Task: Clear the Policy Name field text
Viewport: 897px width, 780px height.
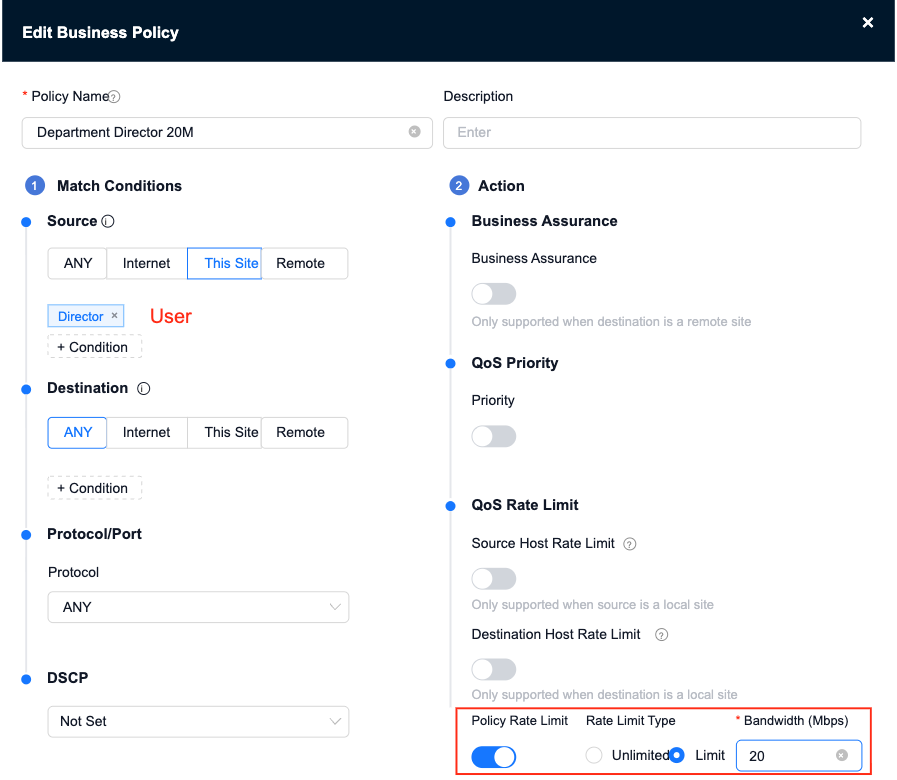Action: click(x=414, y=132)
